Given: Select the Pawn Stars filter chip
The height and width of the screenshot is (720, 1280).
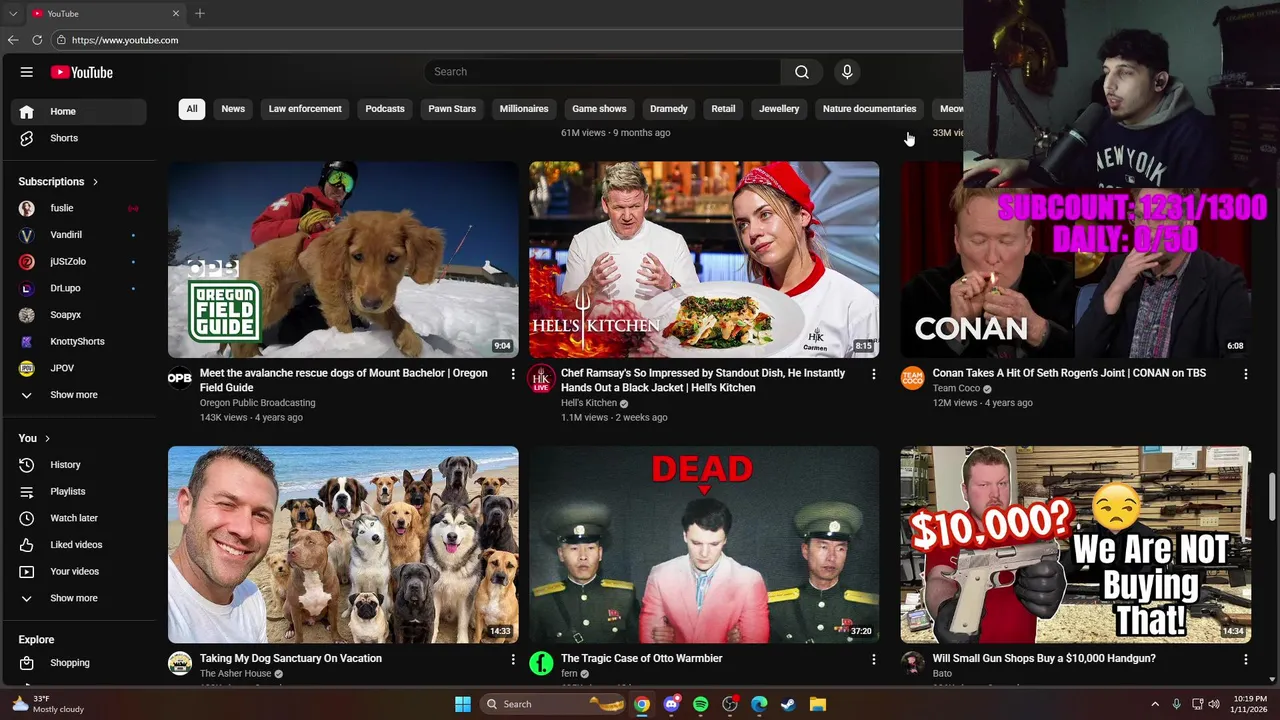Looking at the screenshot, I should (x=452, y=109).
